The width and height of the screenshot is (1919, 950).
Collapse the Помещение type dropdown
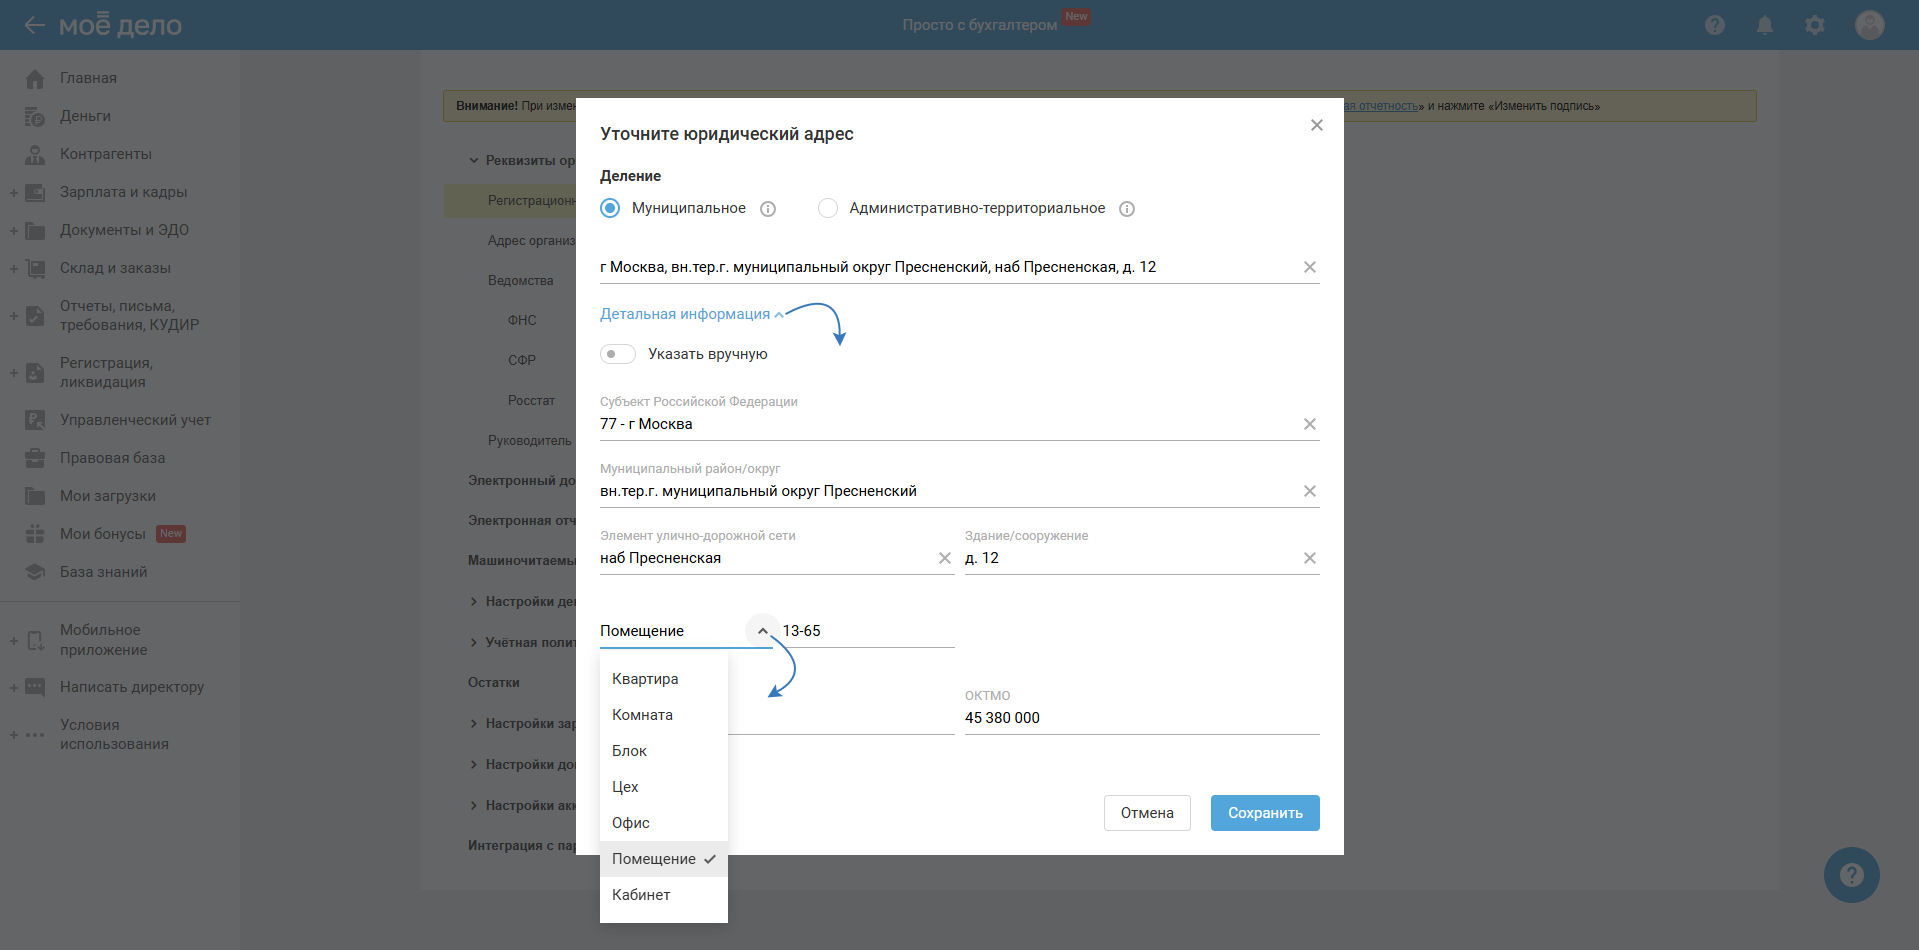click(763, 631)
